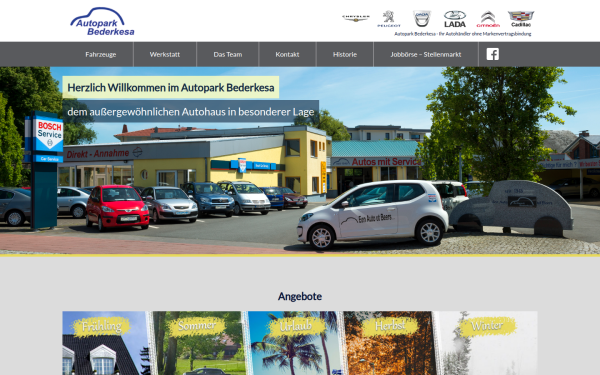Open the Herbst offer thumbnail

coord(389,343)
